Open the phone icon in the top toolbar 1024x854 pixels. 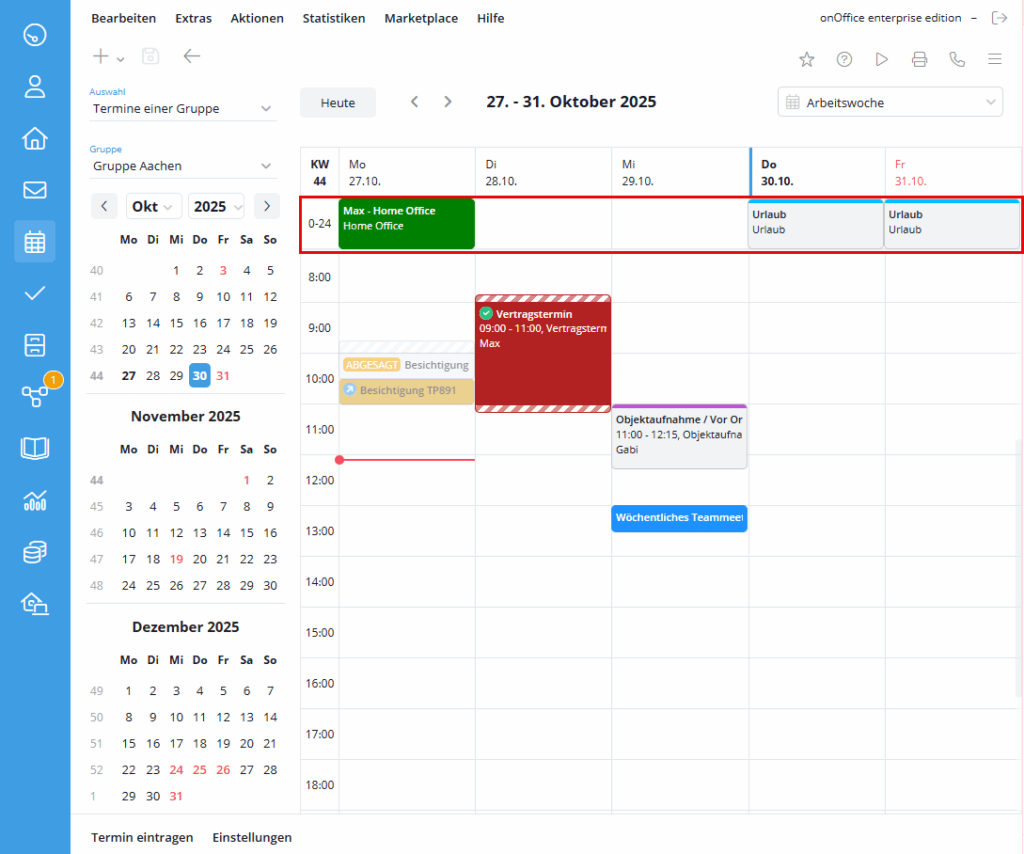(957, 59)
